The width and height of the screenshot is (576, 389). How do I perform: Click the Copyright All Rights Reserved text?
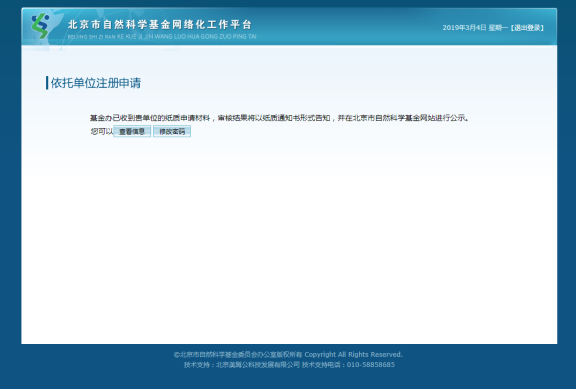353,354
